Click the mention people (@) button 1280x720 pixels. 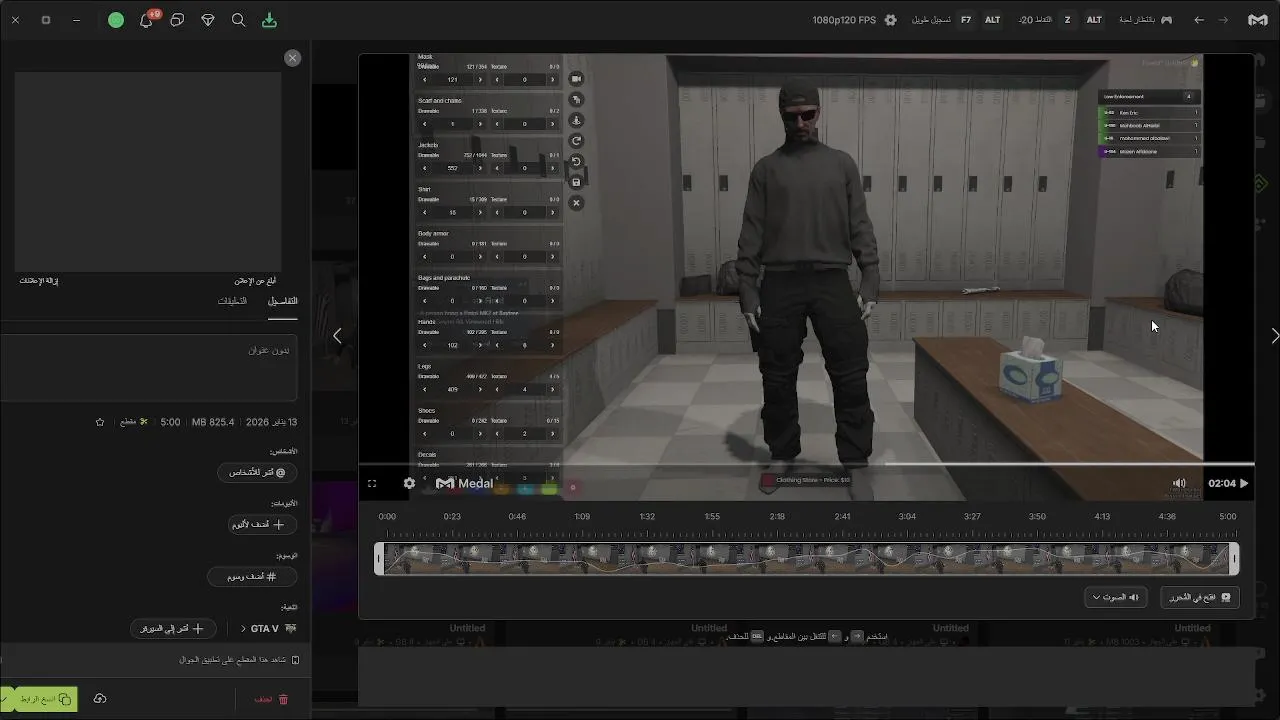point(257,472)
